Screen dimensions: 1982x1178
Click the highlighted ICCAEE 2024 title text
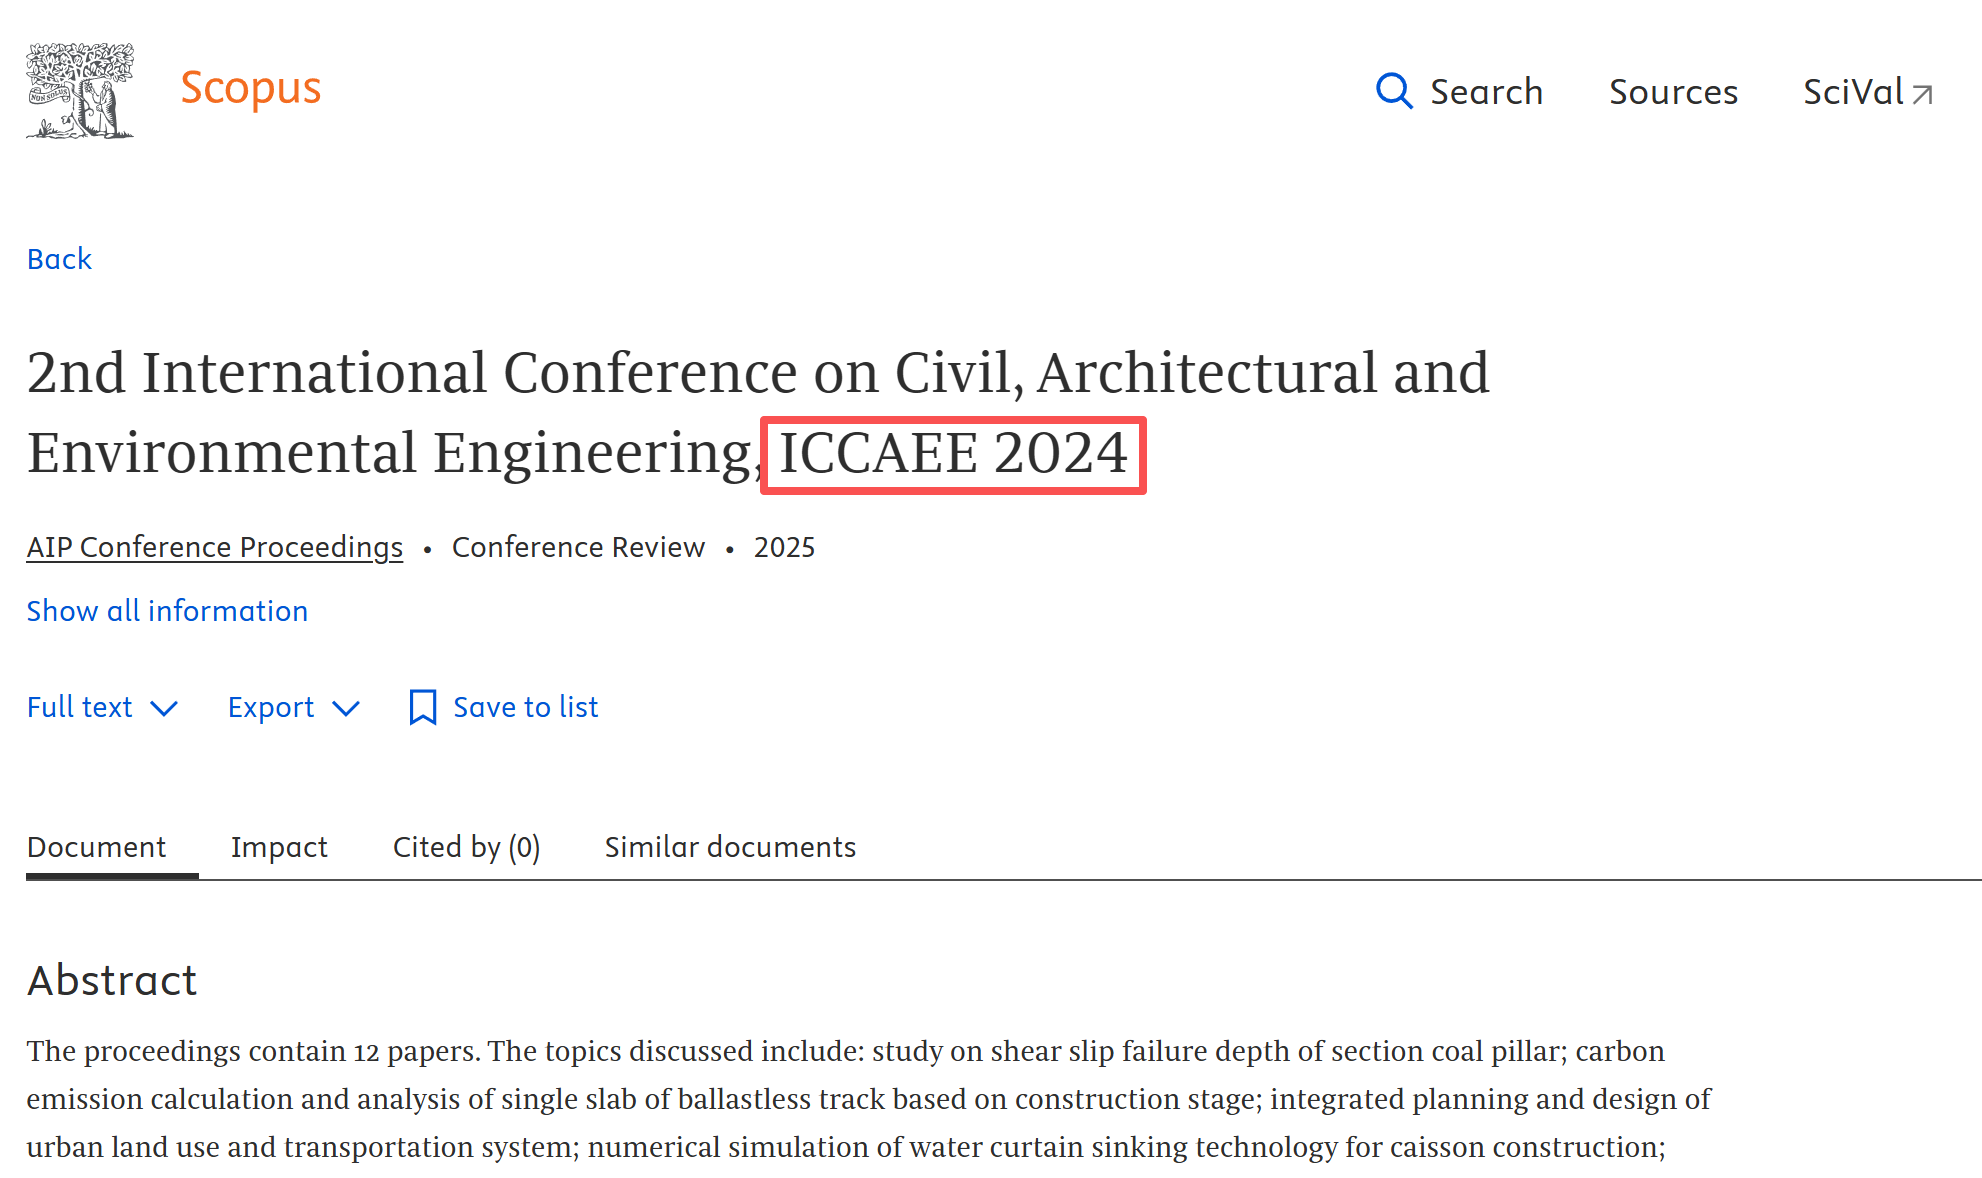click(x=953, y=454)
